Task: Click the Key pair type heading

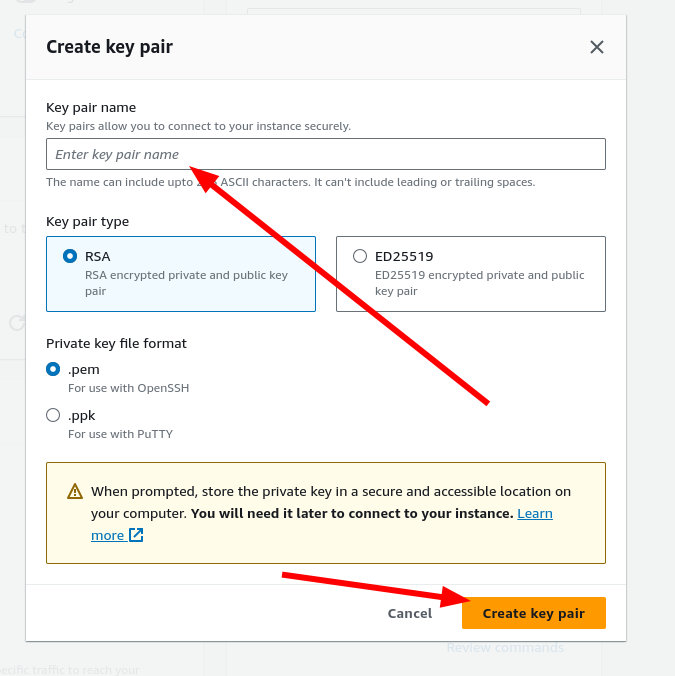Action: point(87,221)
